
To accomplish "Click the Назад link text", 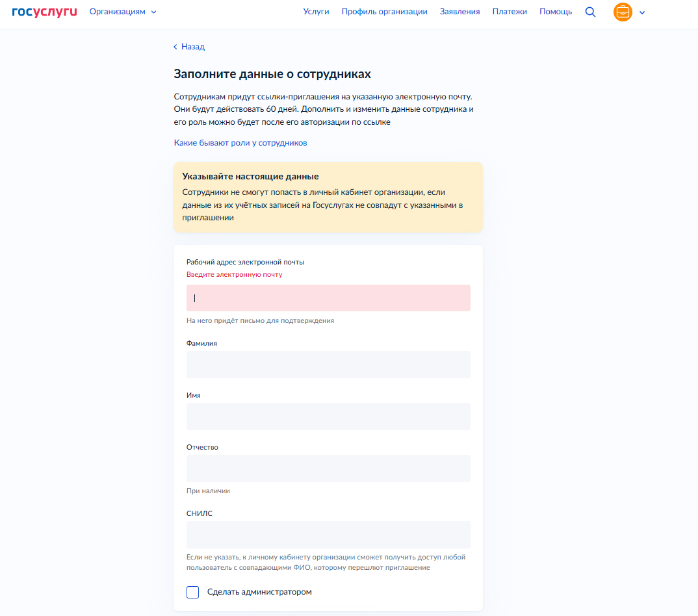I will (193, 47).
